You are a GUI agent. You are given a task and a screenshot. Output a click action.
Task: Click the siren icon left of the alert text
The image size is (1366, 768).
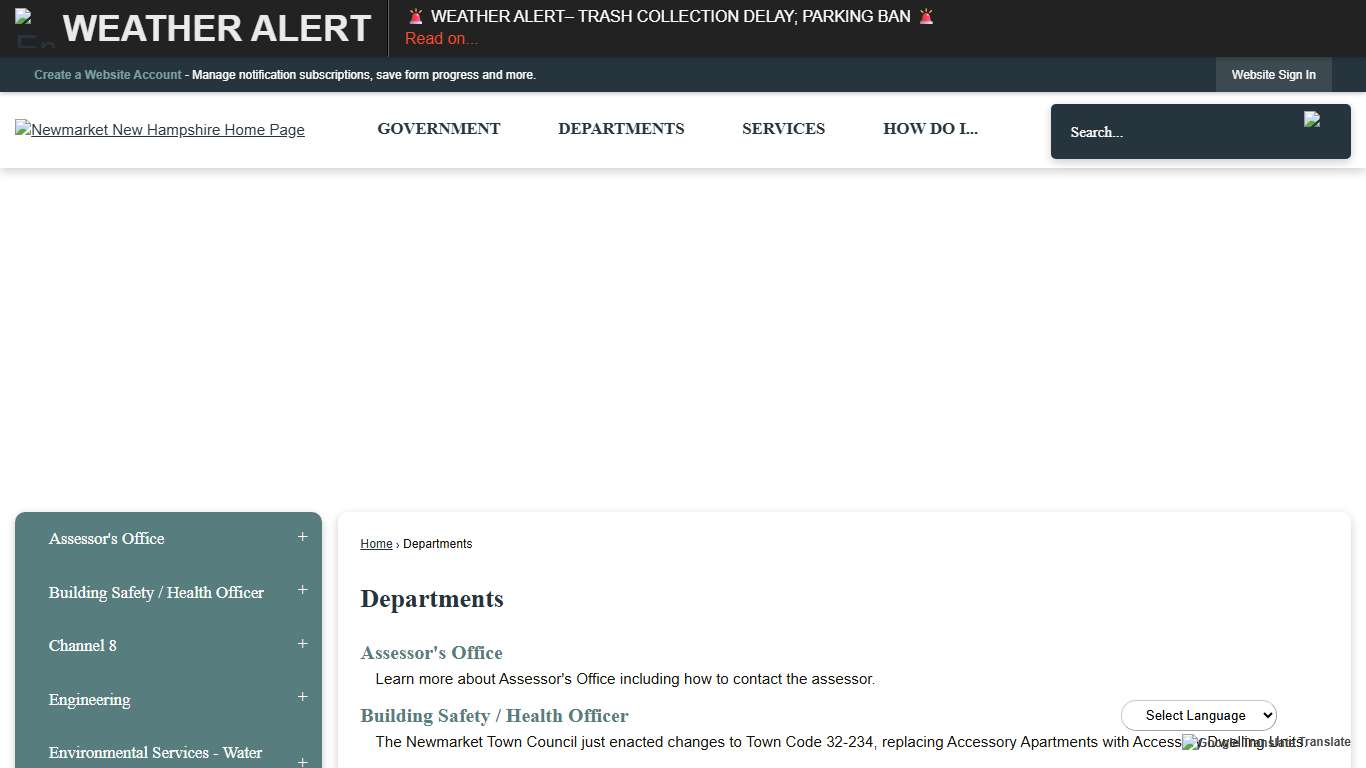(414, 15)
